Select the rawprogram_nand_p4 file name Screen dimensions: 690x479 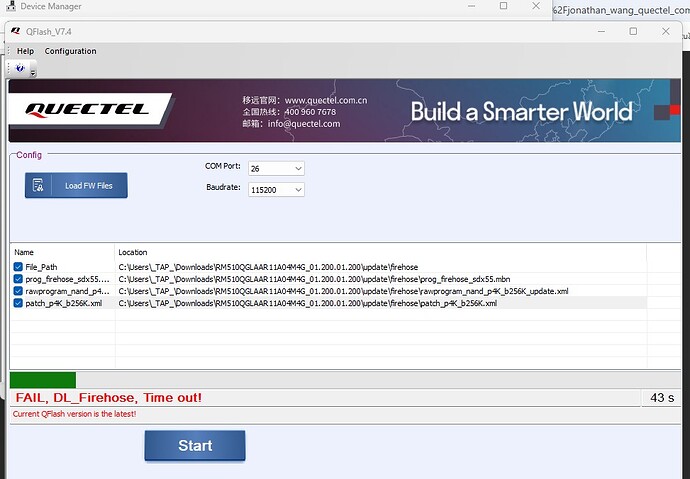pyautogui.click(x=67, y=291)
